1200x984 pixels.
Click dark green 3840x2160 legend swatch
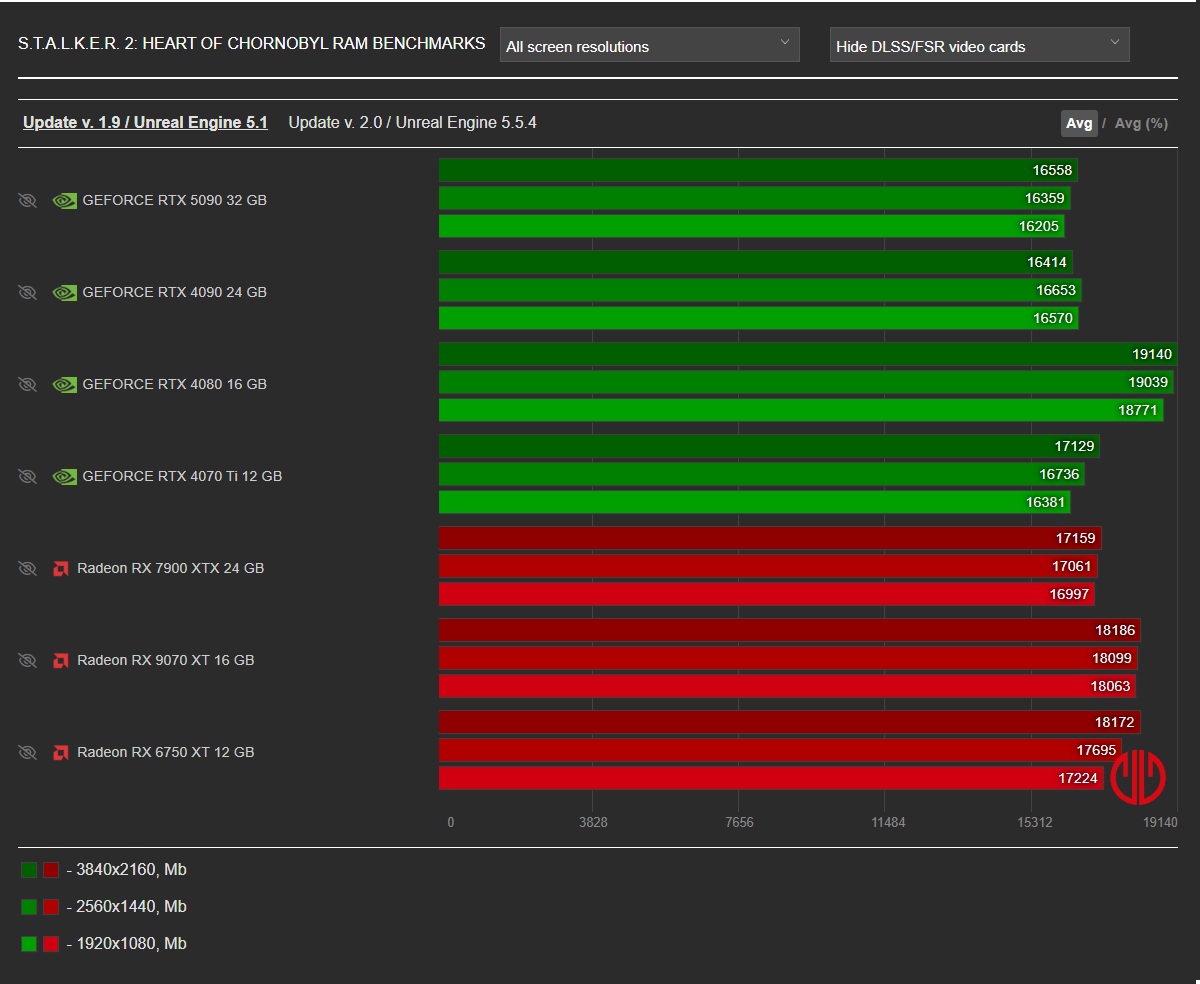(x=29, y=870)
